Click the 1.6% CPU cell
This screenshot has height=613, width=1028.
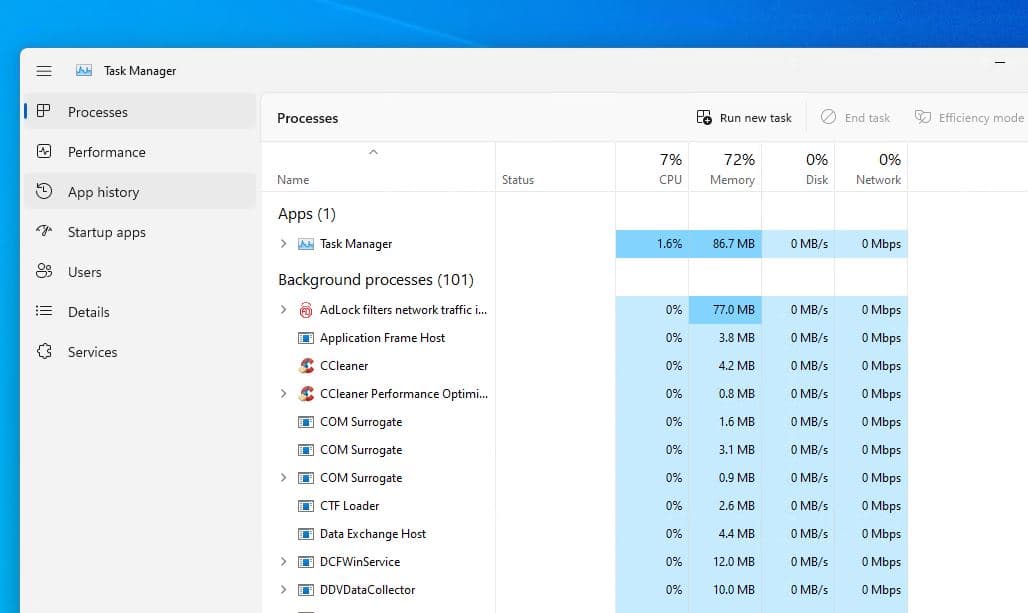tap(652, 244)
